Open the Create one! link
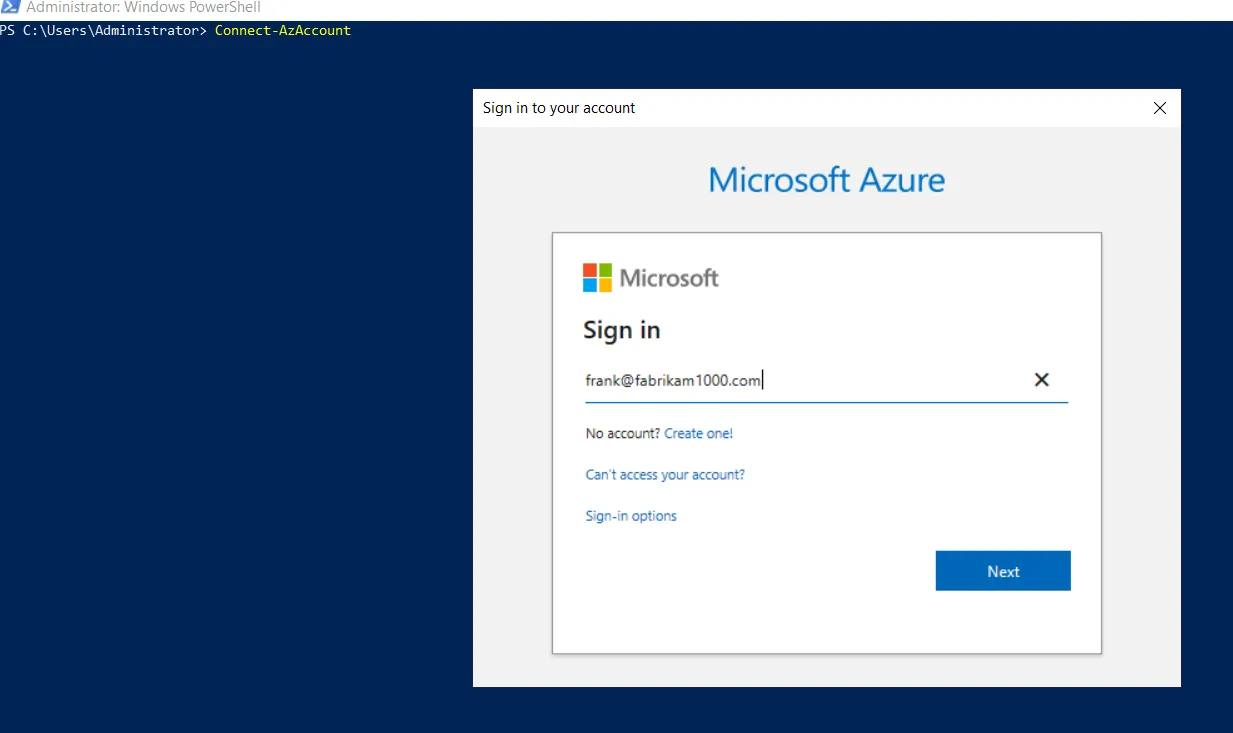 pos(698,434)
